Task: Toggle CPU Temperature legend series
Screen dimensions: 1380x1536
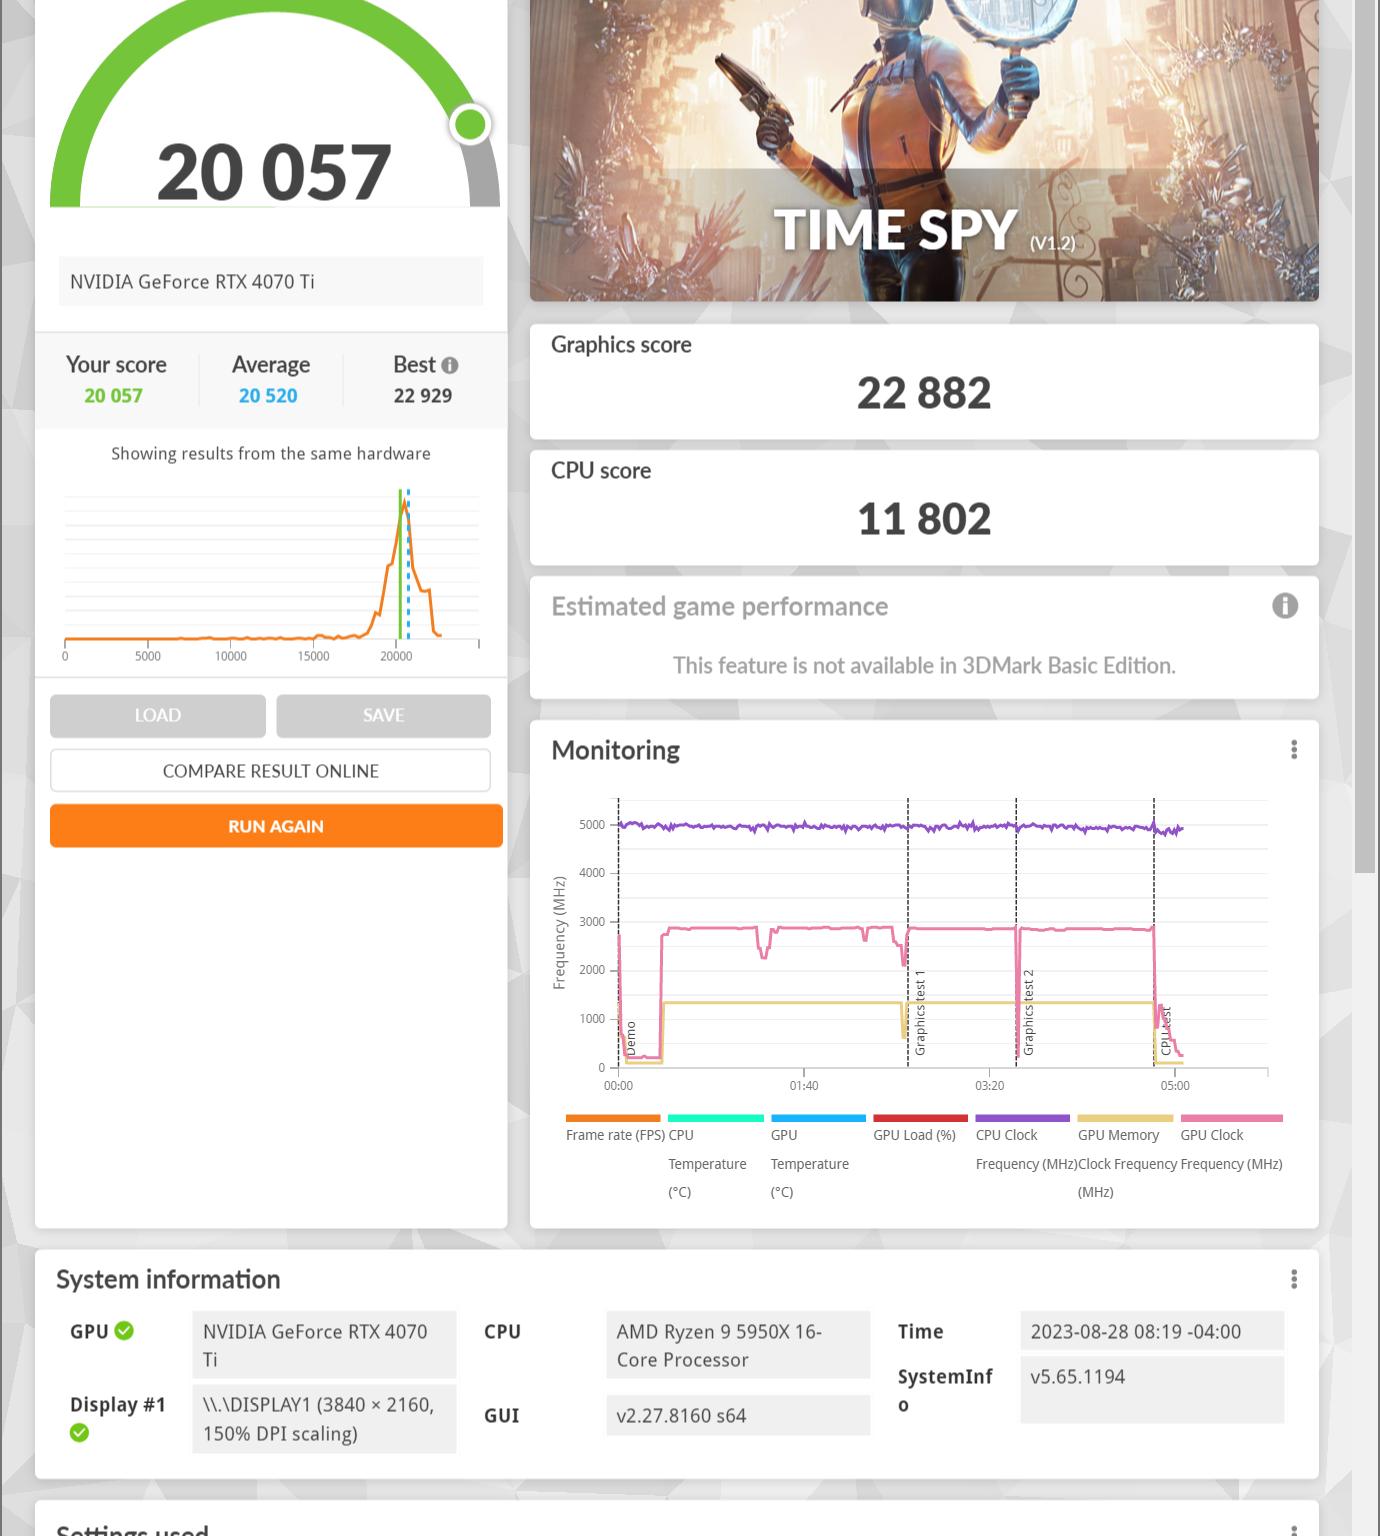Action: click(x=715, y=1154)
